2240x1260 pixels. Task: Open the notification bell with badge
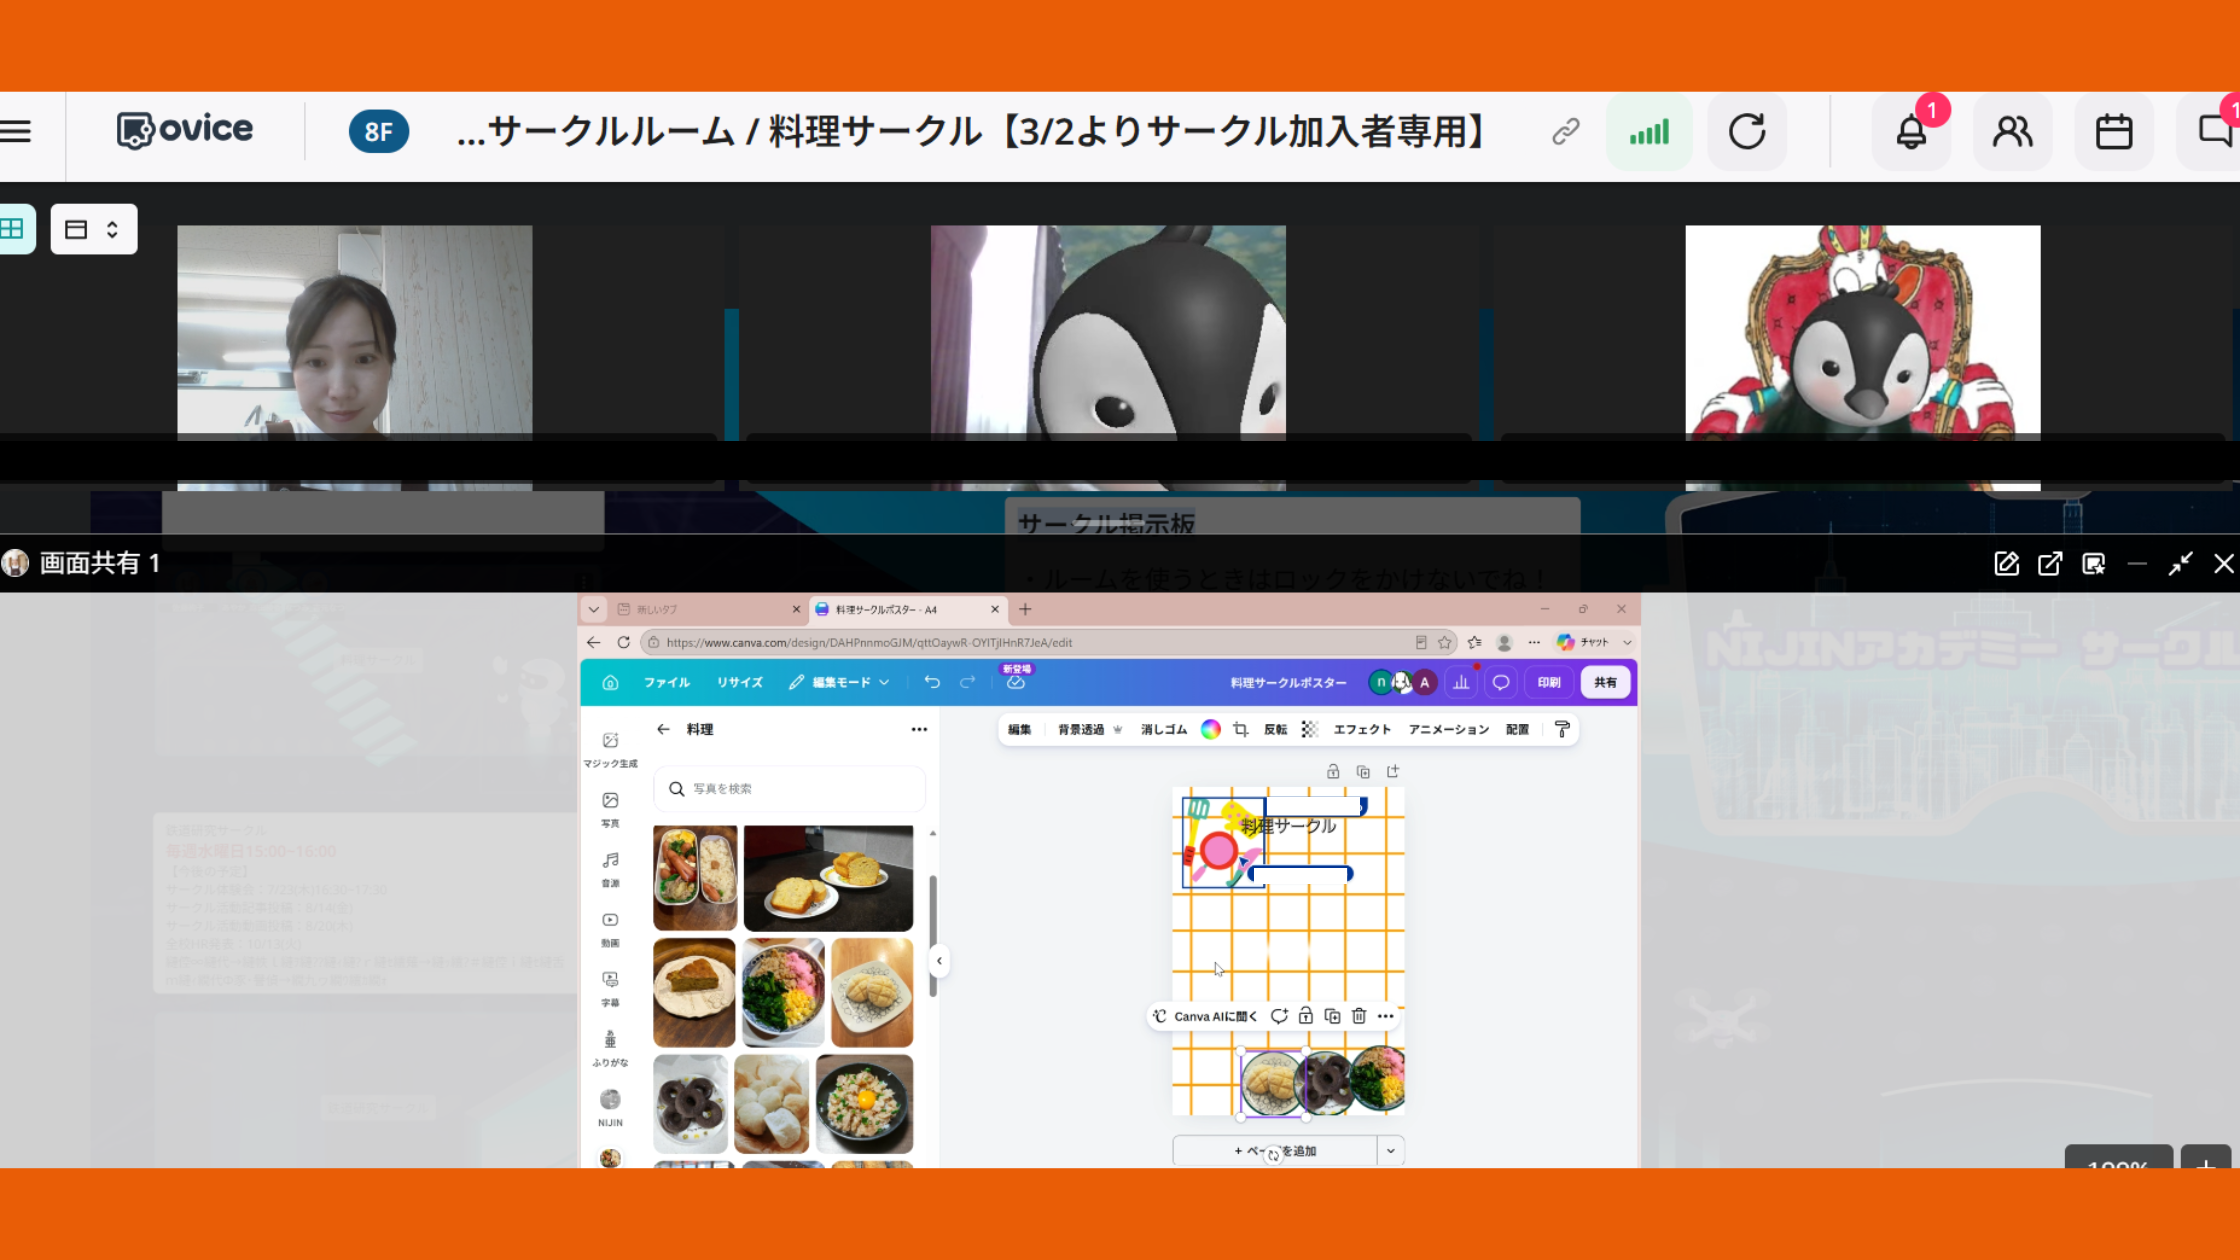1911,132
